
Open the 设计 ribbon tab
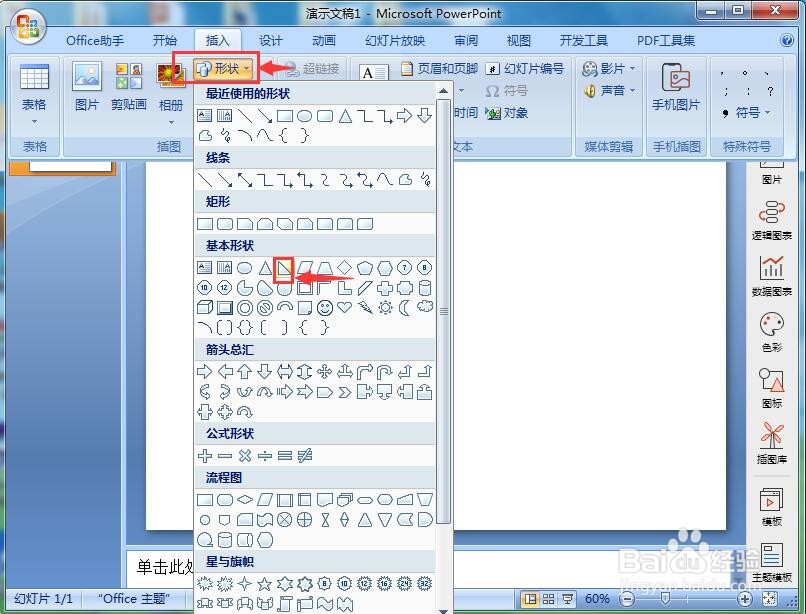click(x=271, y=41)
